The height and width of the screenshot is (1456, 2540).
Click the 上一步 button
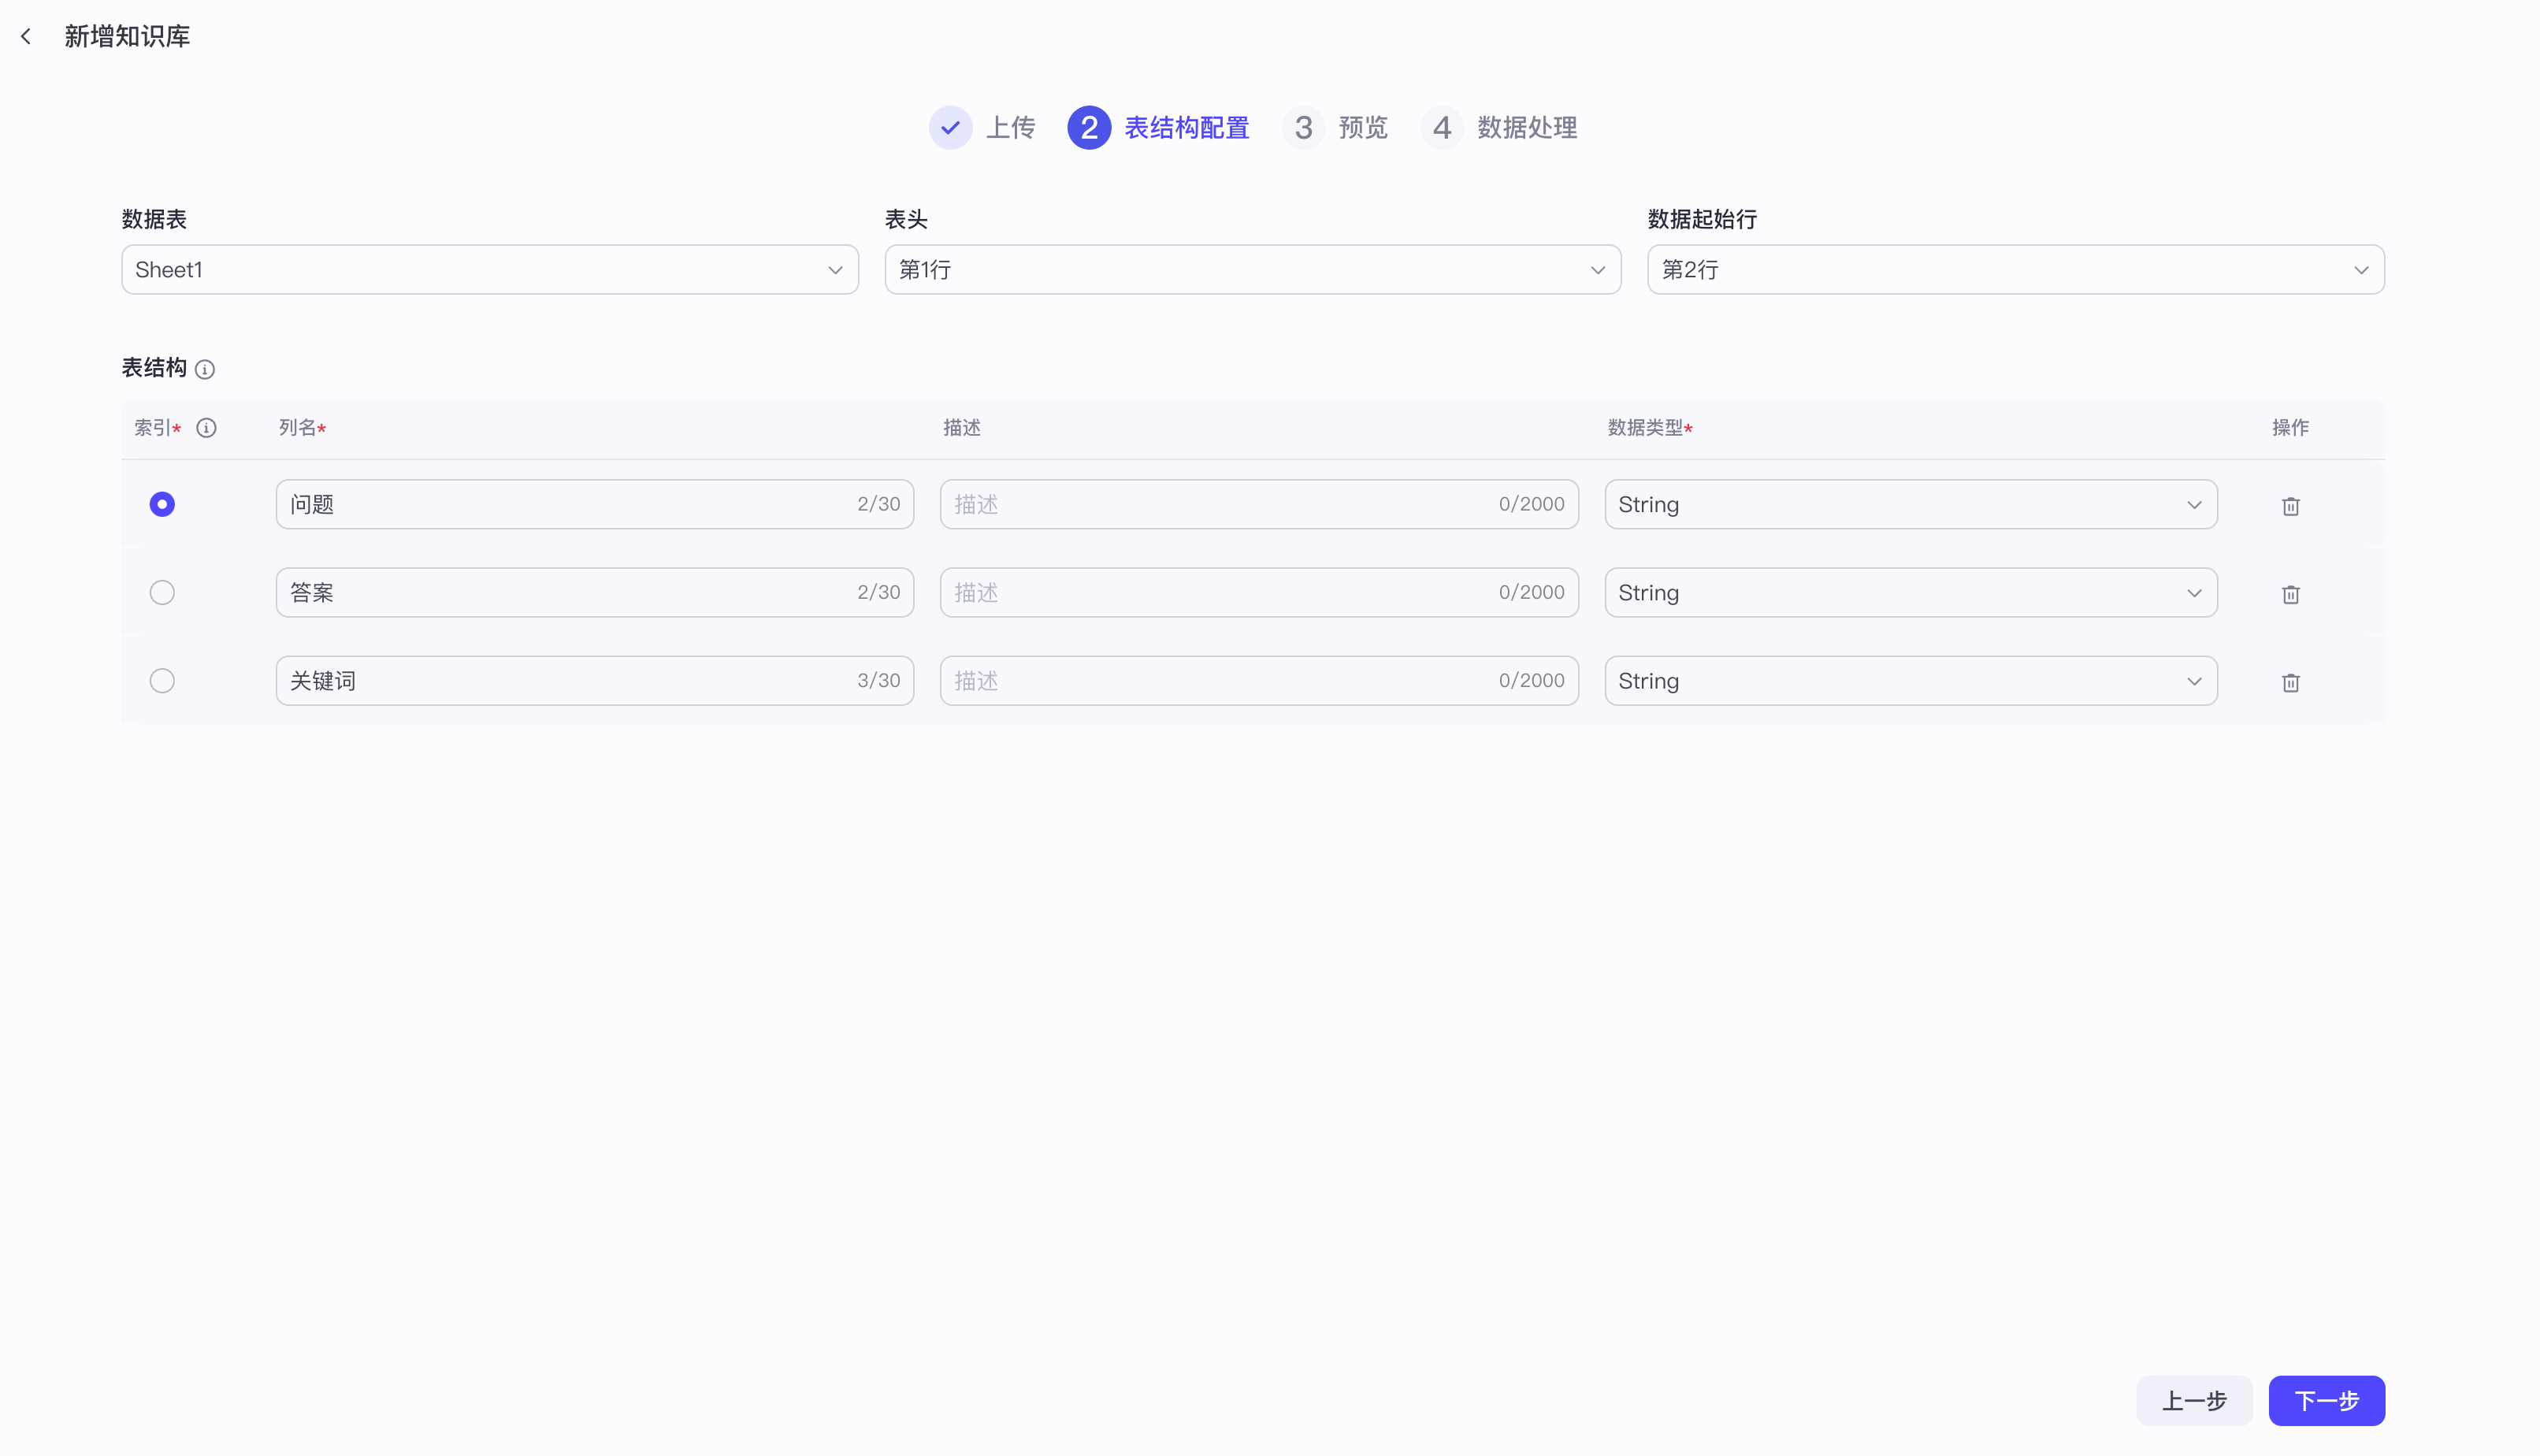coord(2194,1400)
